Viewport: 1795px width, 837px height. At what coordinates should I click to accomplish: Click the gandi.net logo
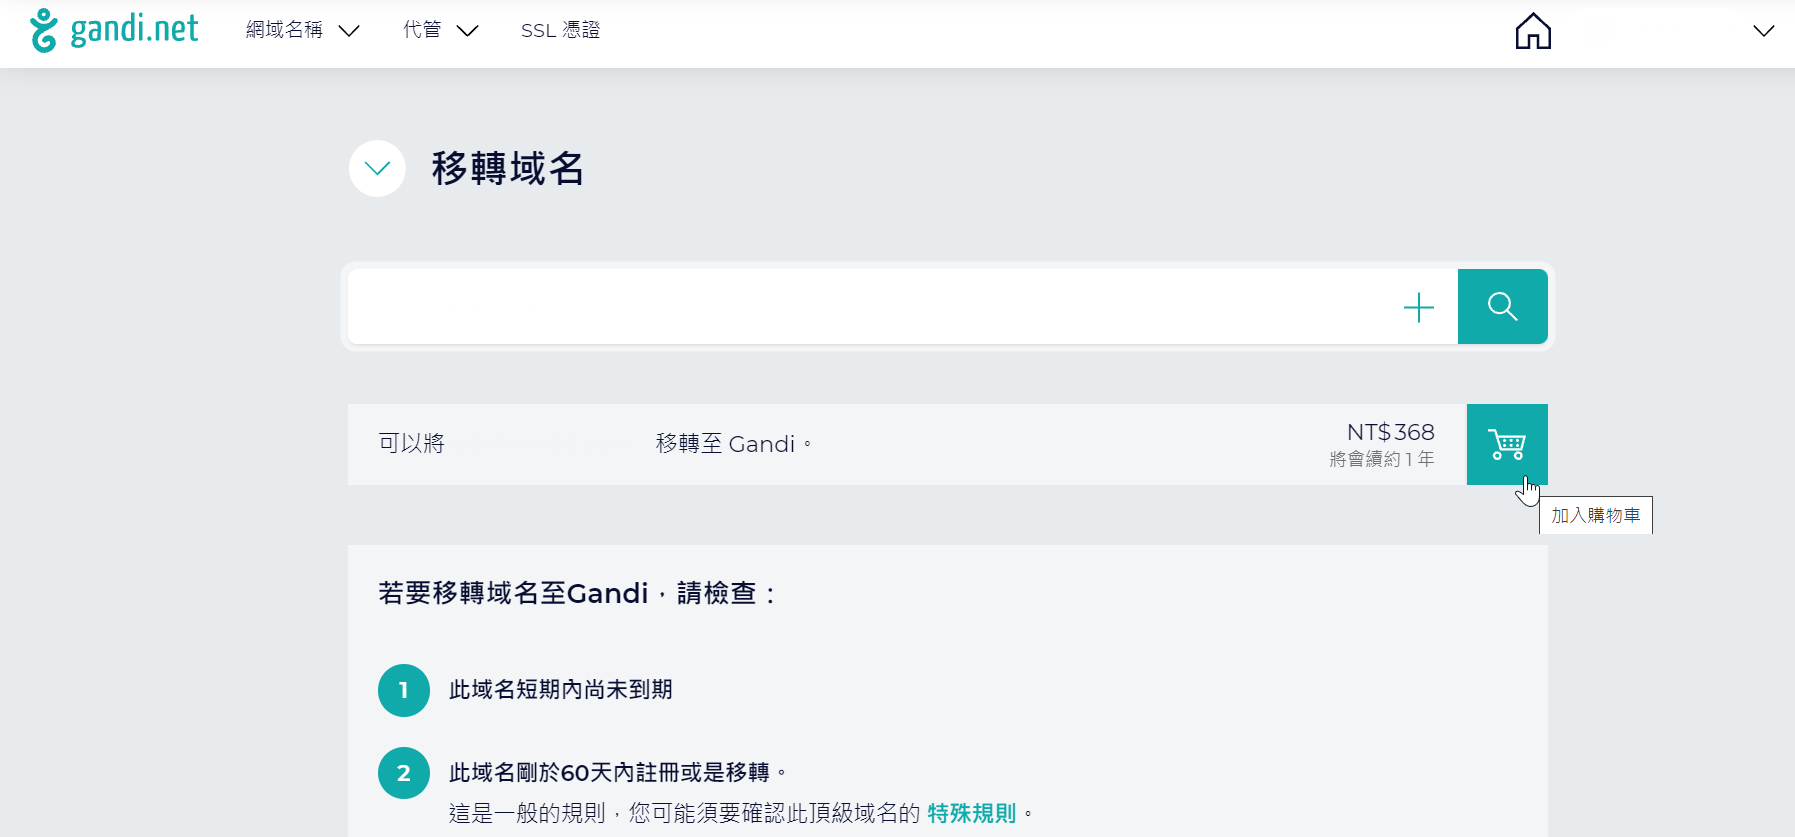(x=114, y=30)
